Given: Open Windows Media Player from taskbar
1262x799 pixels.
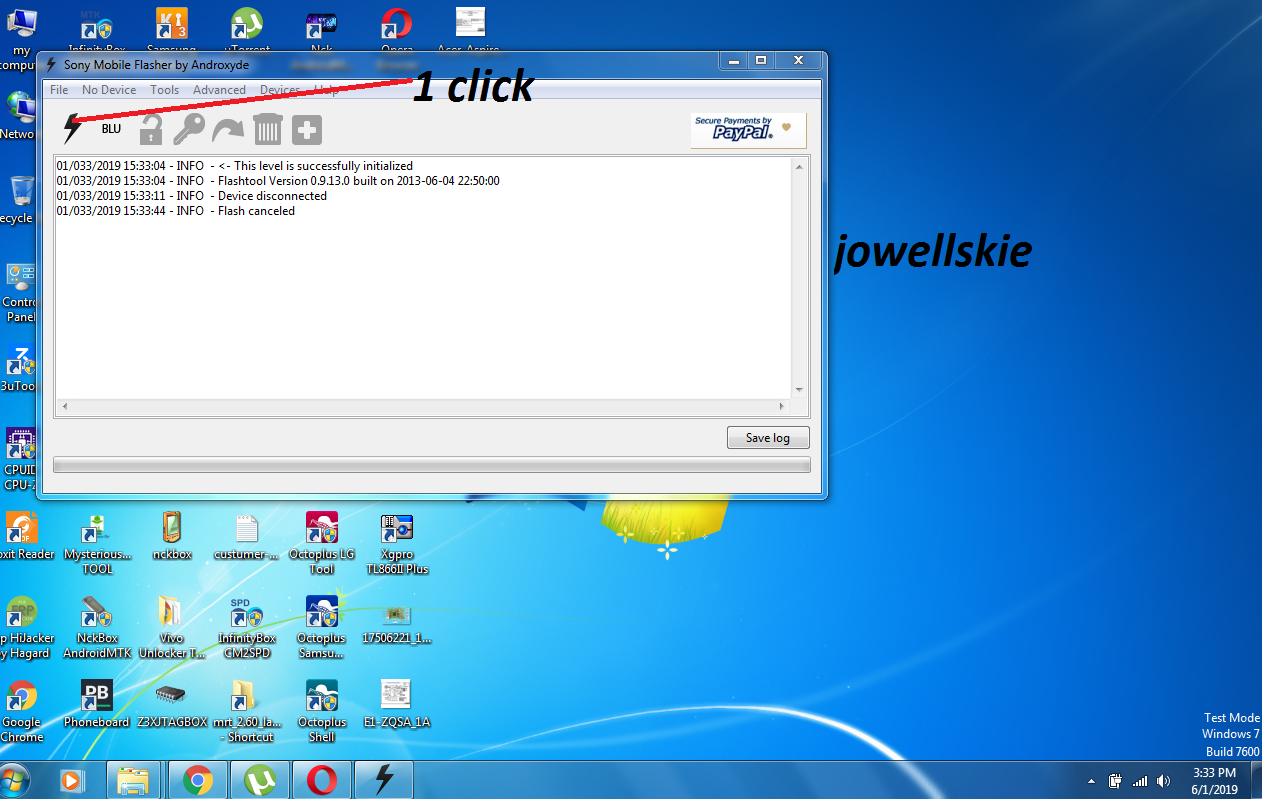Looking at the screenshot, I should click(72, 780).
